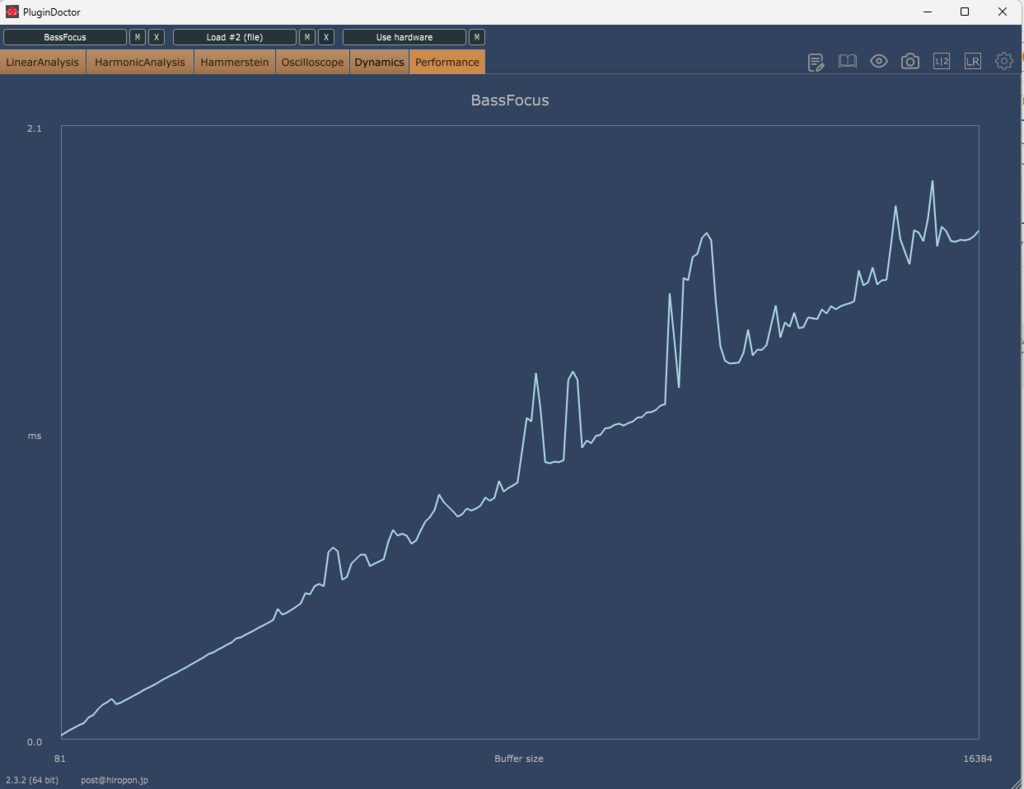Open the manual book icon
The width and height of the screenshot is (1024, 789).
pyautogui.click(x=847, y=61)
